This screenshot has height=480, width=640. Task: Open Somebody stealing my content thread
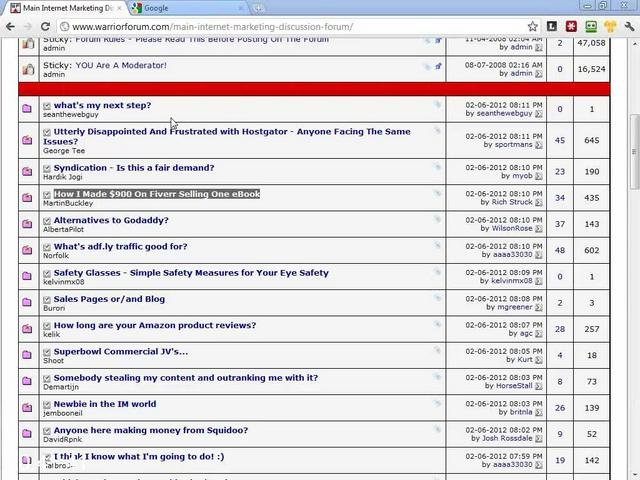click(x=186, y=378)
